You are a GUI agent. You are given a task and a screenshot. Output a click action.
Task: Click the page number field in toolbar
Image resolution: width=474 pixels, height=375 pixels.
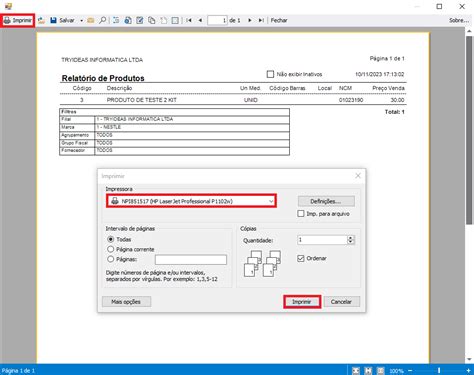(x=217, y=20)
